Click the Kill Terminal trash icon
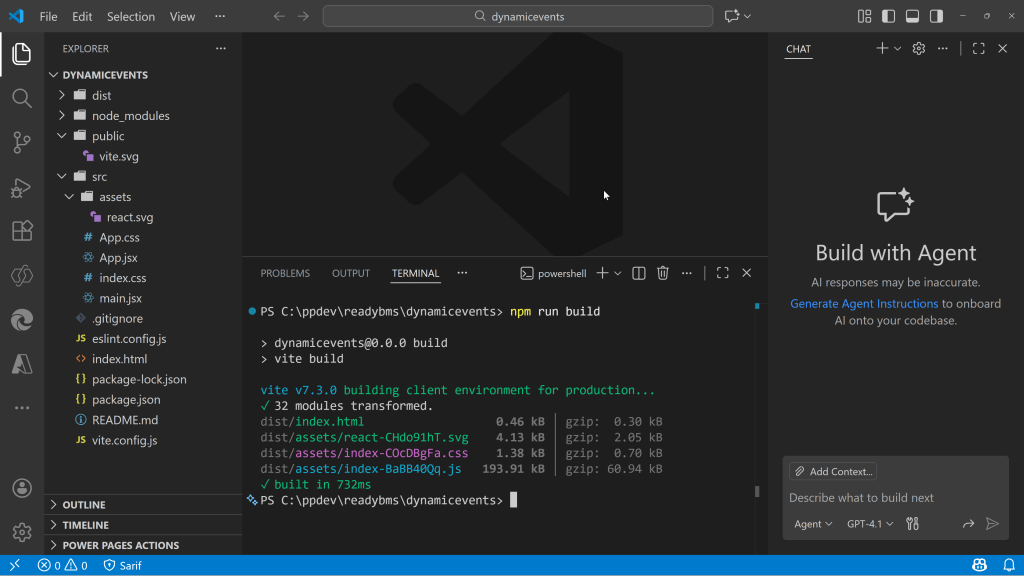The width and height of the screenshot is (1024, 576). tap(662, 273)
